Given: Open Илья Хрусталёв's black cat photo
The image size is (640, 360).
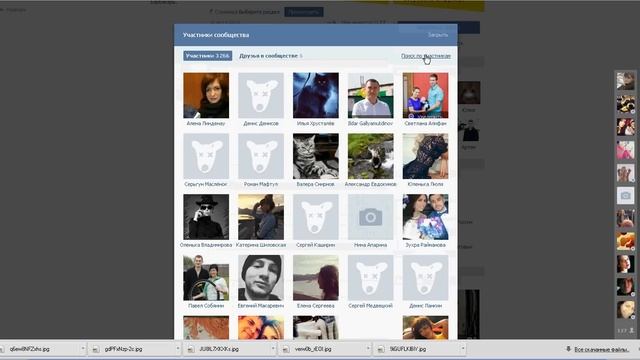Looking at the screenshot, I should tap(316, 95).
